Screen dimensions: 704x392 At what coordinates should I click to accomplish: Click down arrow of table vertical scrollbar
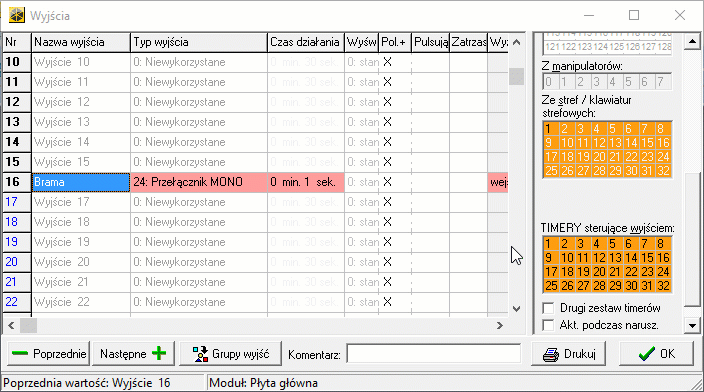(x=516, y=309)
